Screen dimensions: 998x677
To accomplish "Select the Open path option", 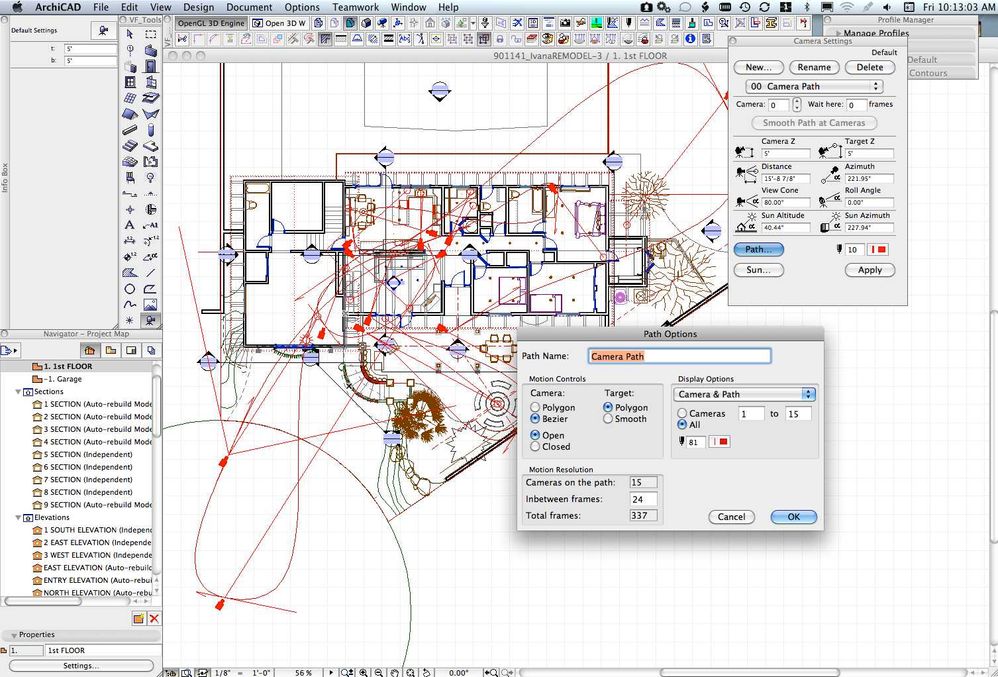I will (x=535, y=435).
